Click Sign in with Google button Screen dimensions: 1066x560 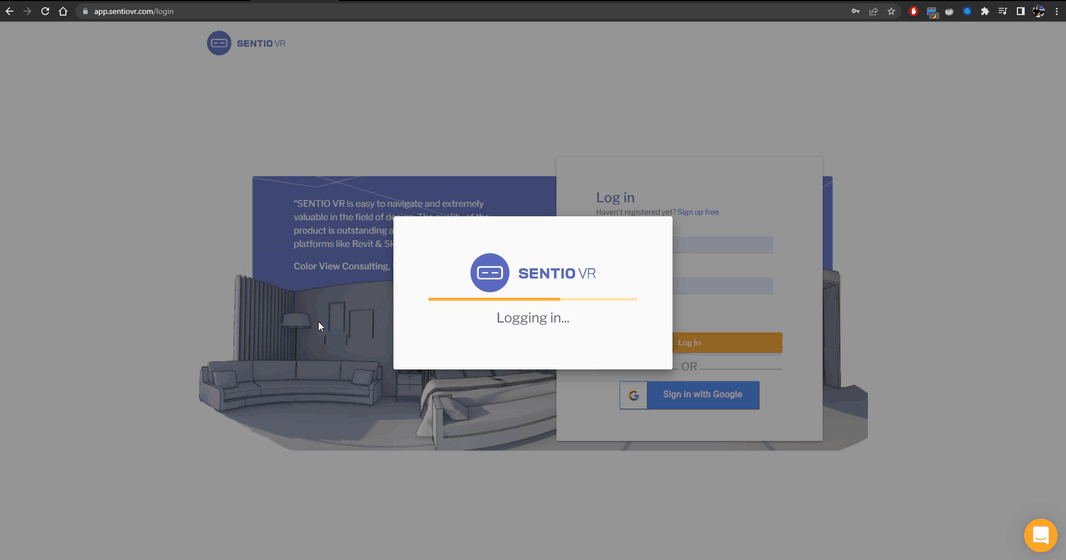pyautogui.click(x=689, y=395)
